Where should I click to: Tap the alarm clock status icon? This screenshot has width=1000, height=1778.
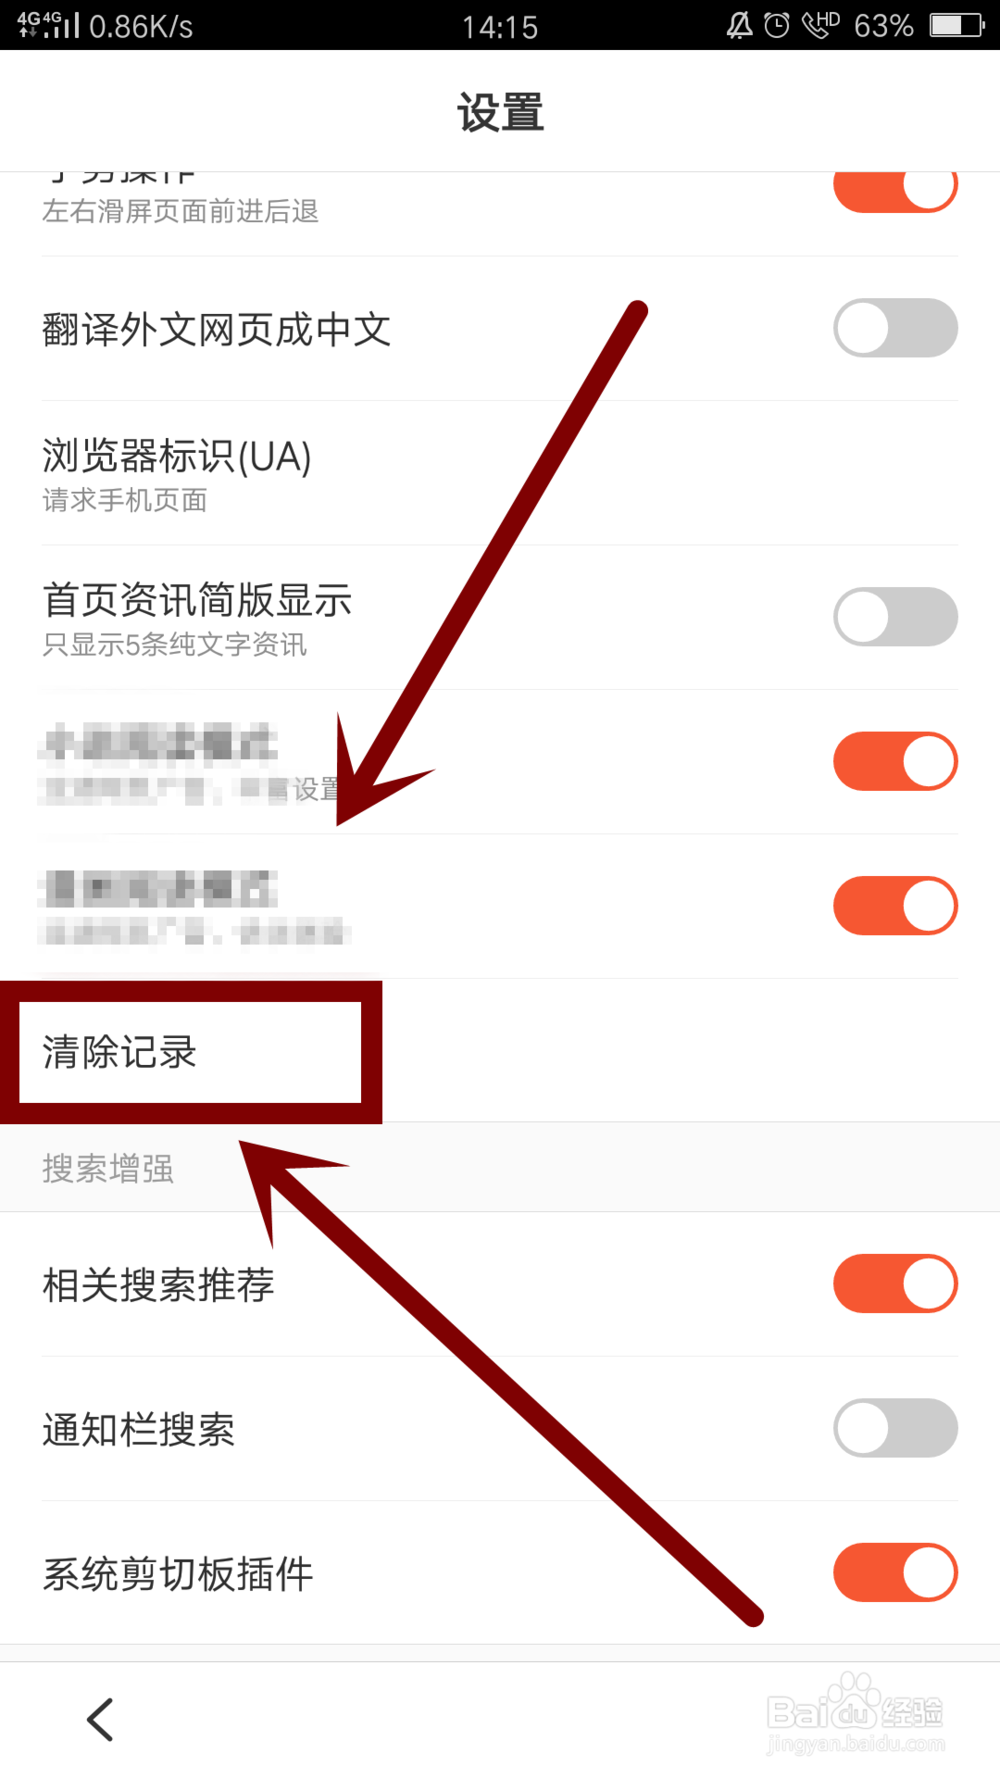tap(777, 25)
